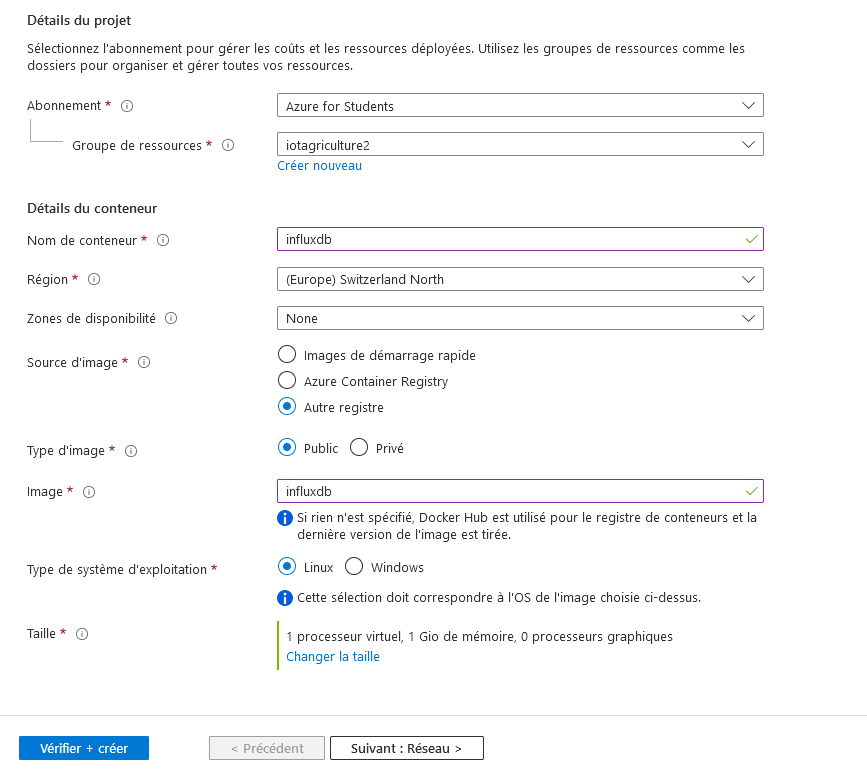Click in the Image input field

[520, 491]
